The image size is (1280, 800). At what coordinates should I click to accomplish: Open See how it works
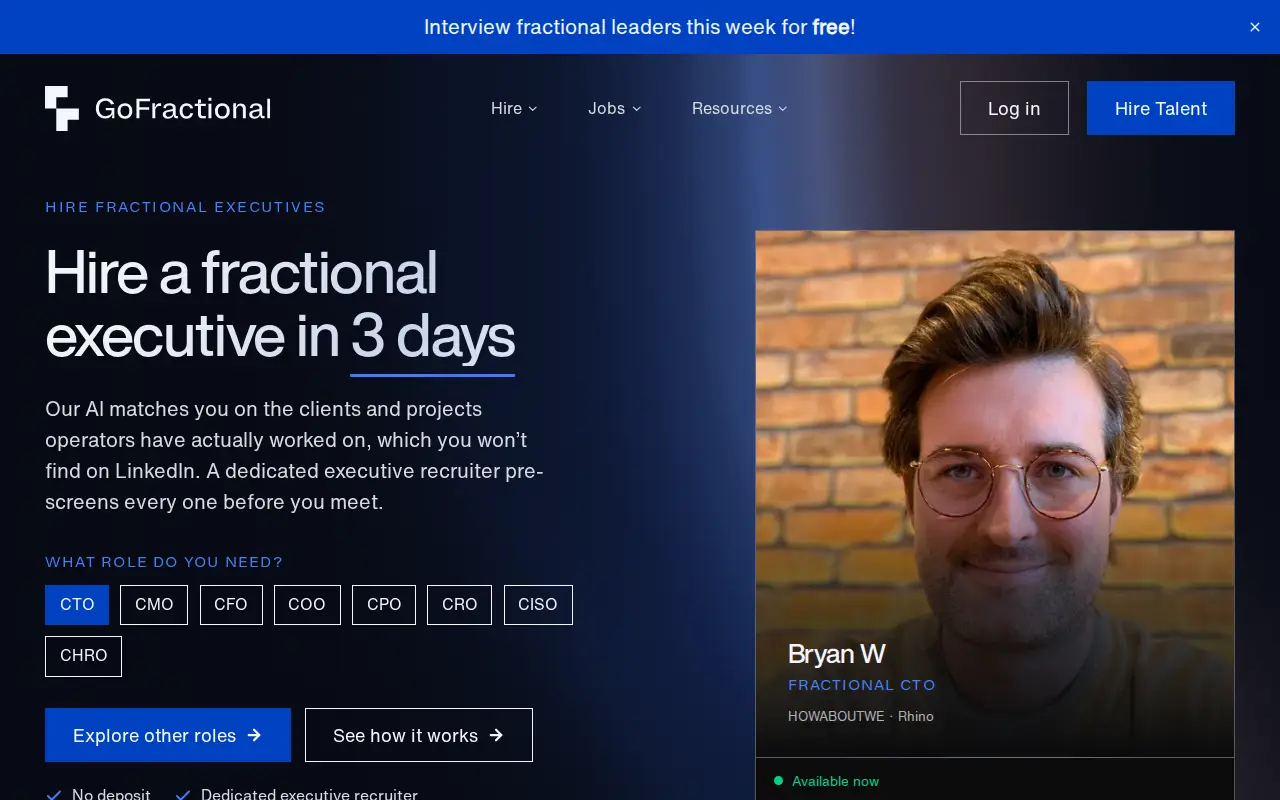click(x=419, y=735)
